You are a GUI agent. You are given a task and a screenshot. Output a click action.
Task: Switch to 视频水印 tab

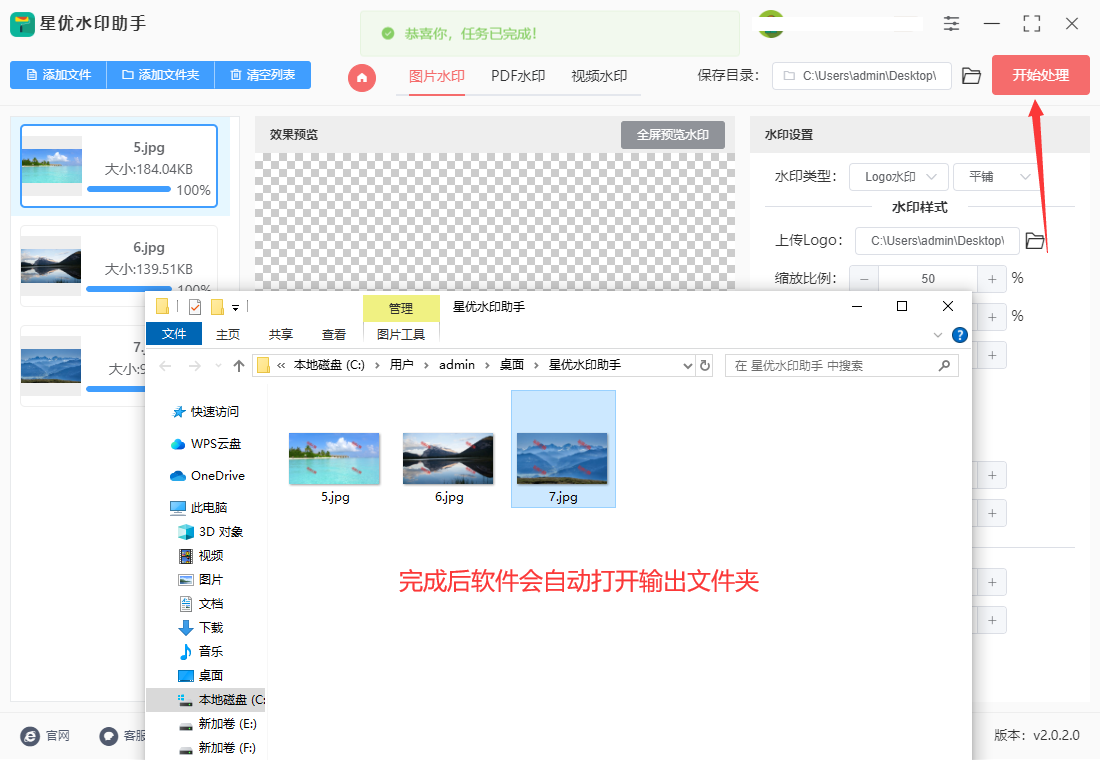[x=598, y=76]
